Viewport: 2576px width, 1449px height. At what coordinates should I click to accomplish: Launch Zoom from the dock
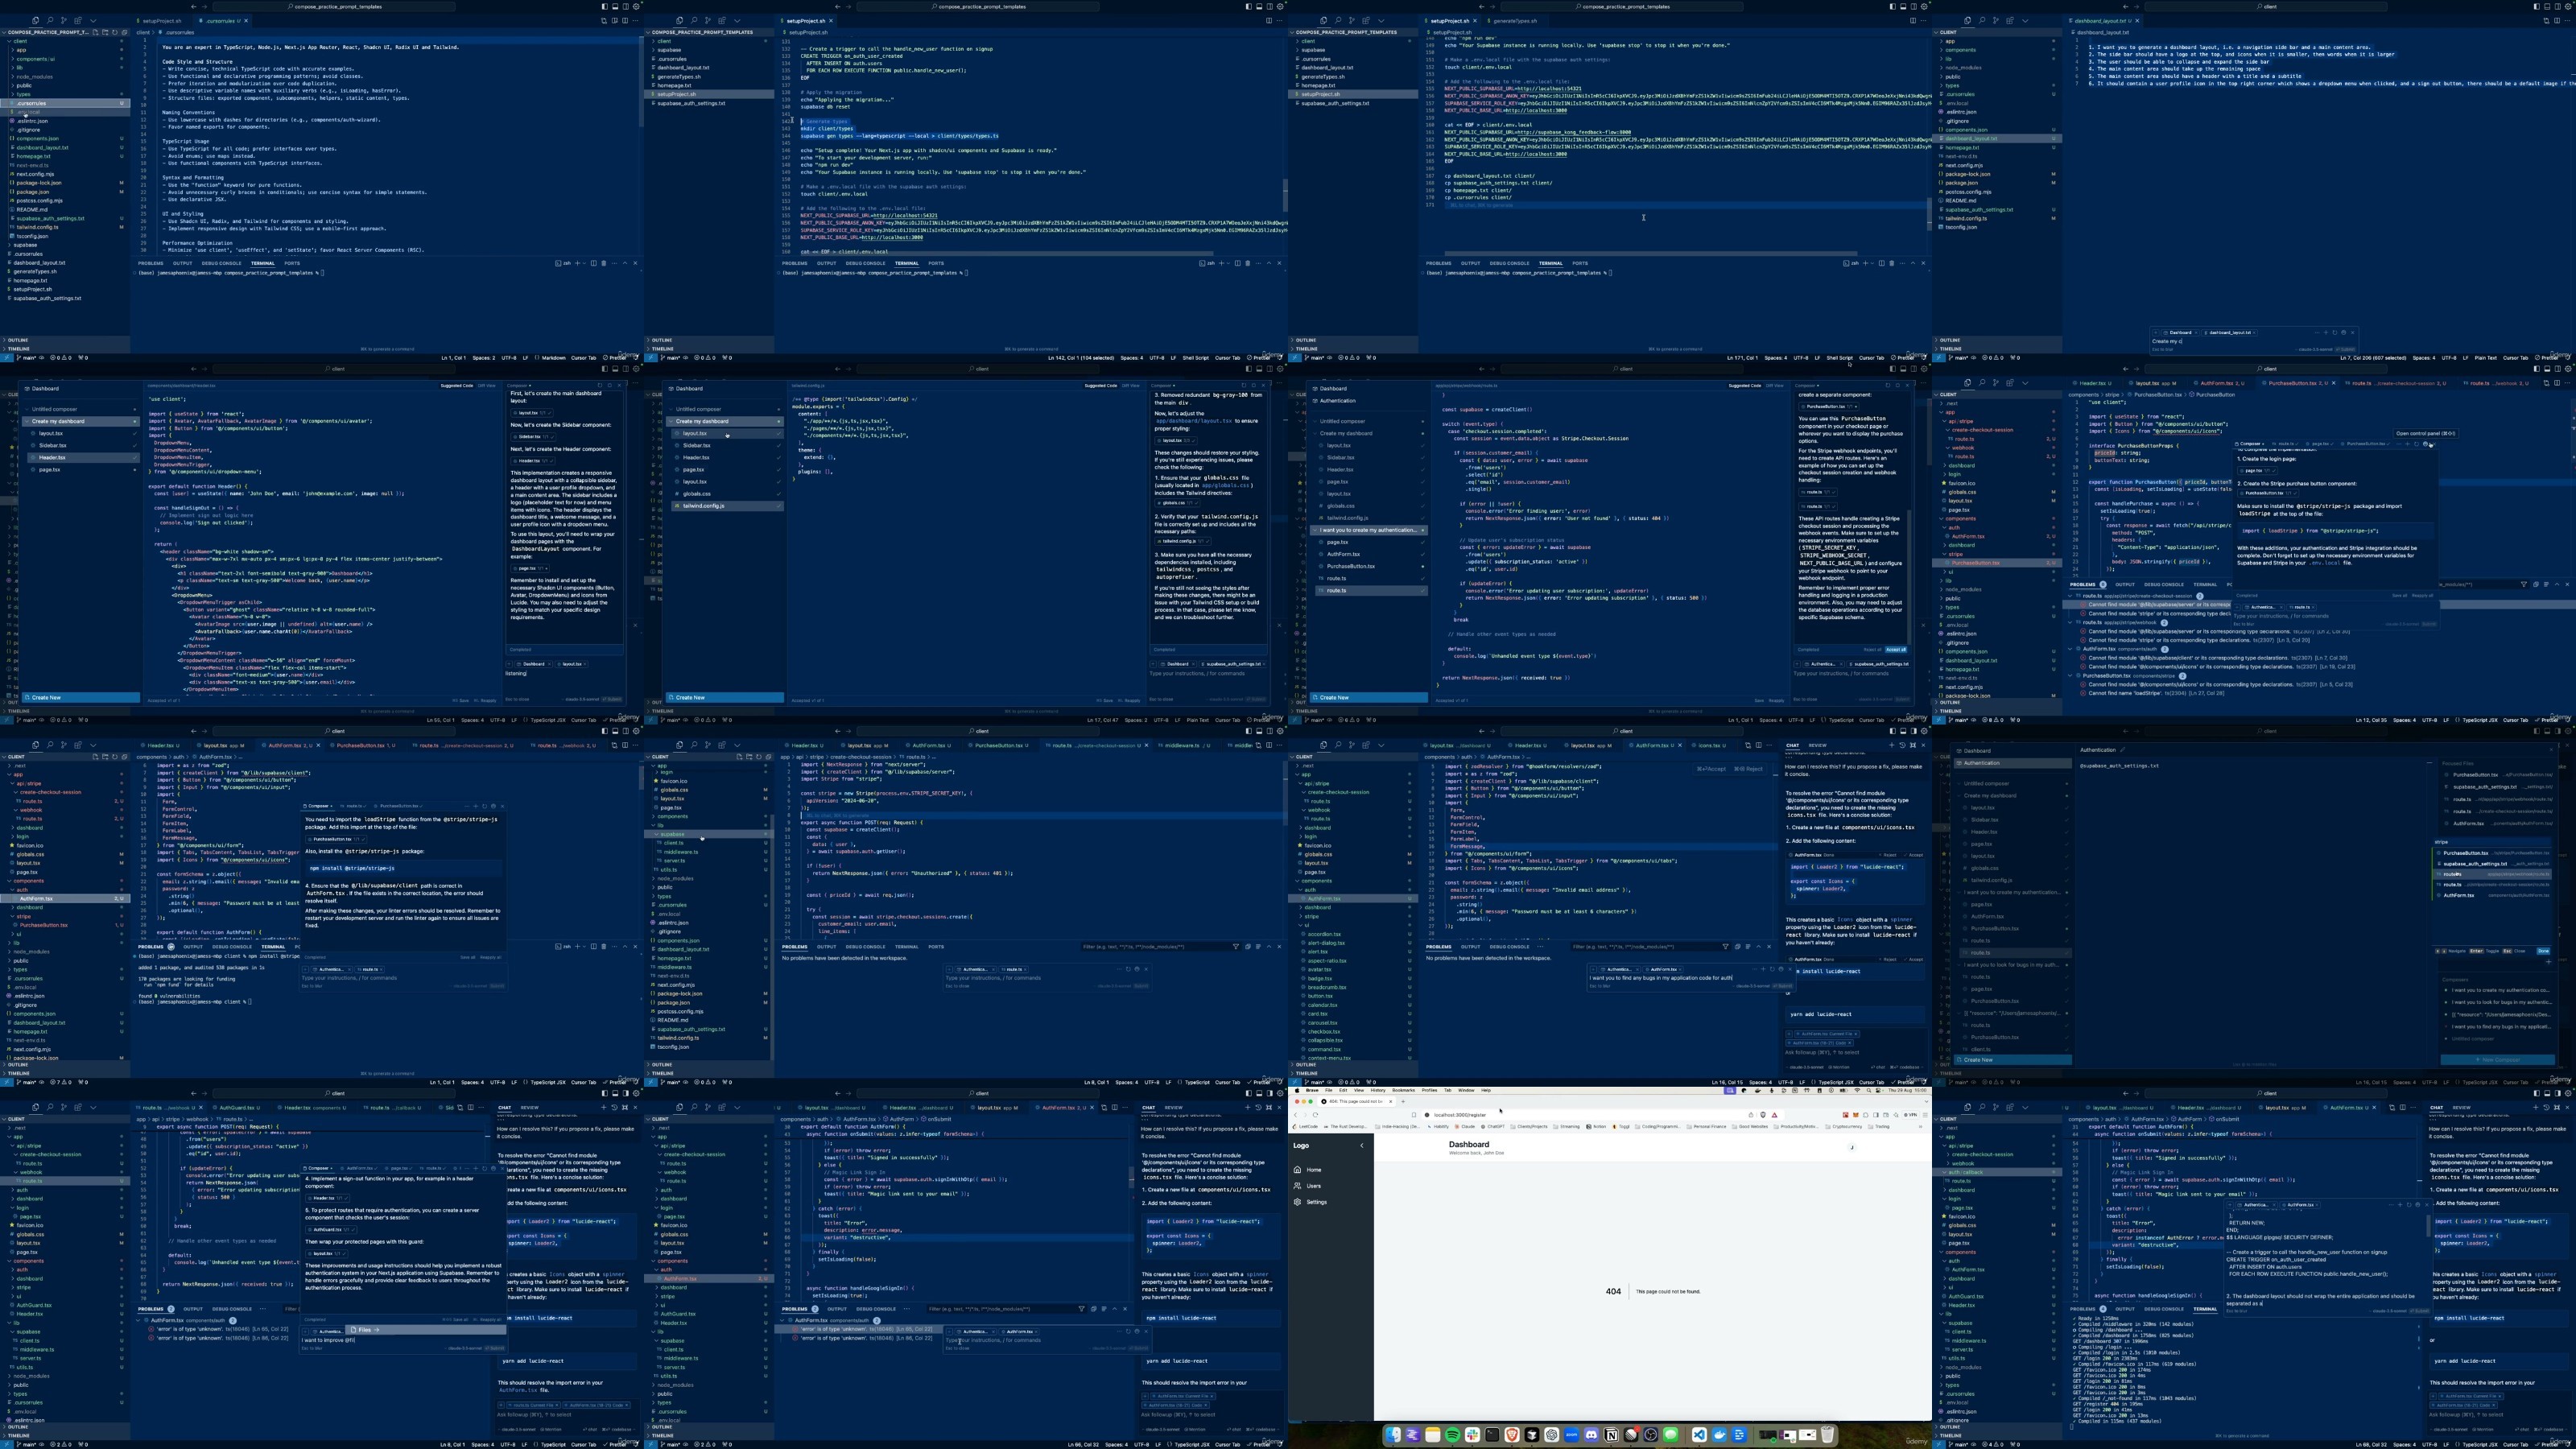[x=1572, y=1435]
